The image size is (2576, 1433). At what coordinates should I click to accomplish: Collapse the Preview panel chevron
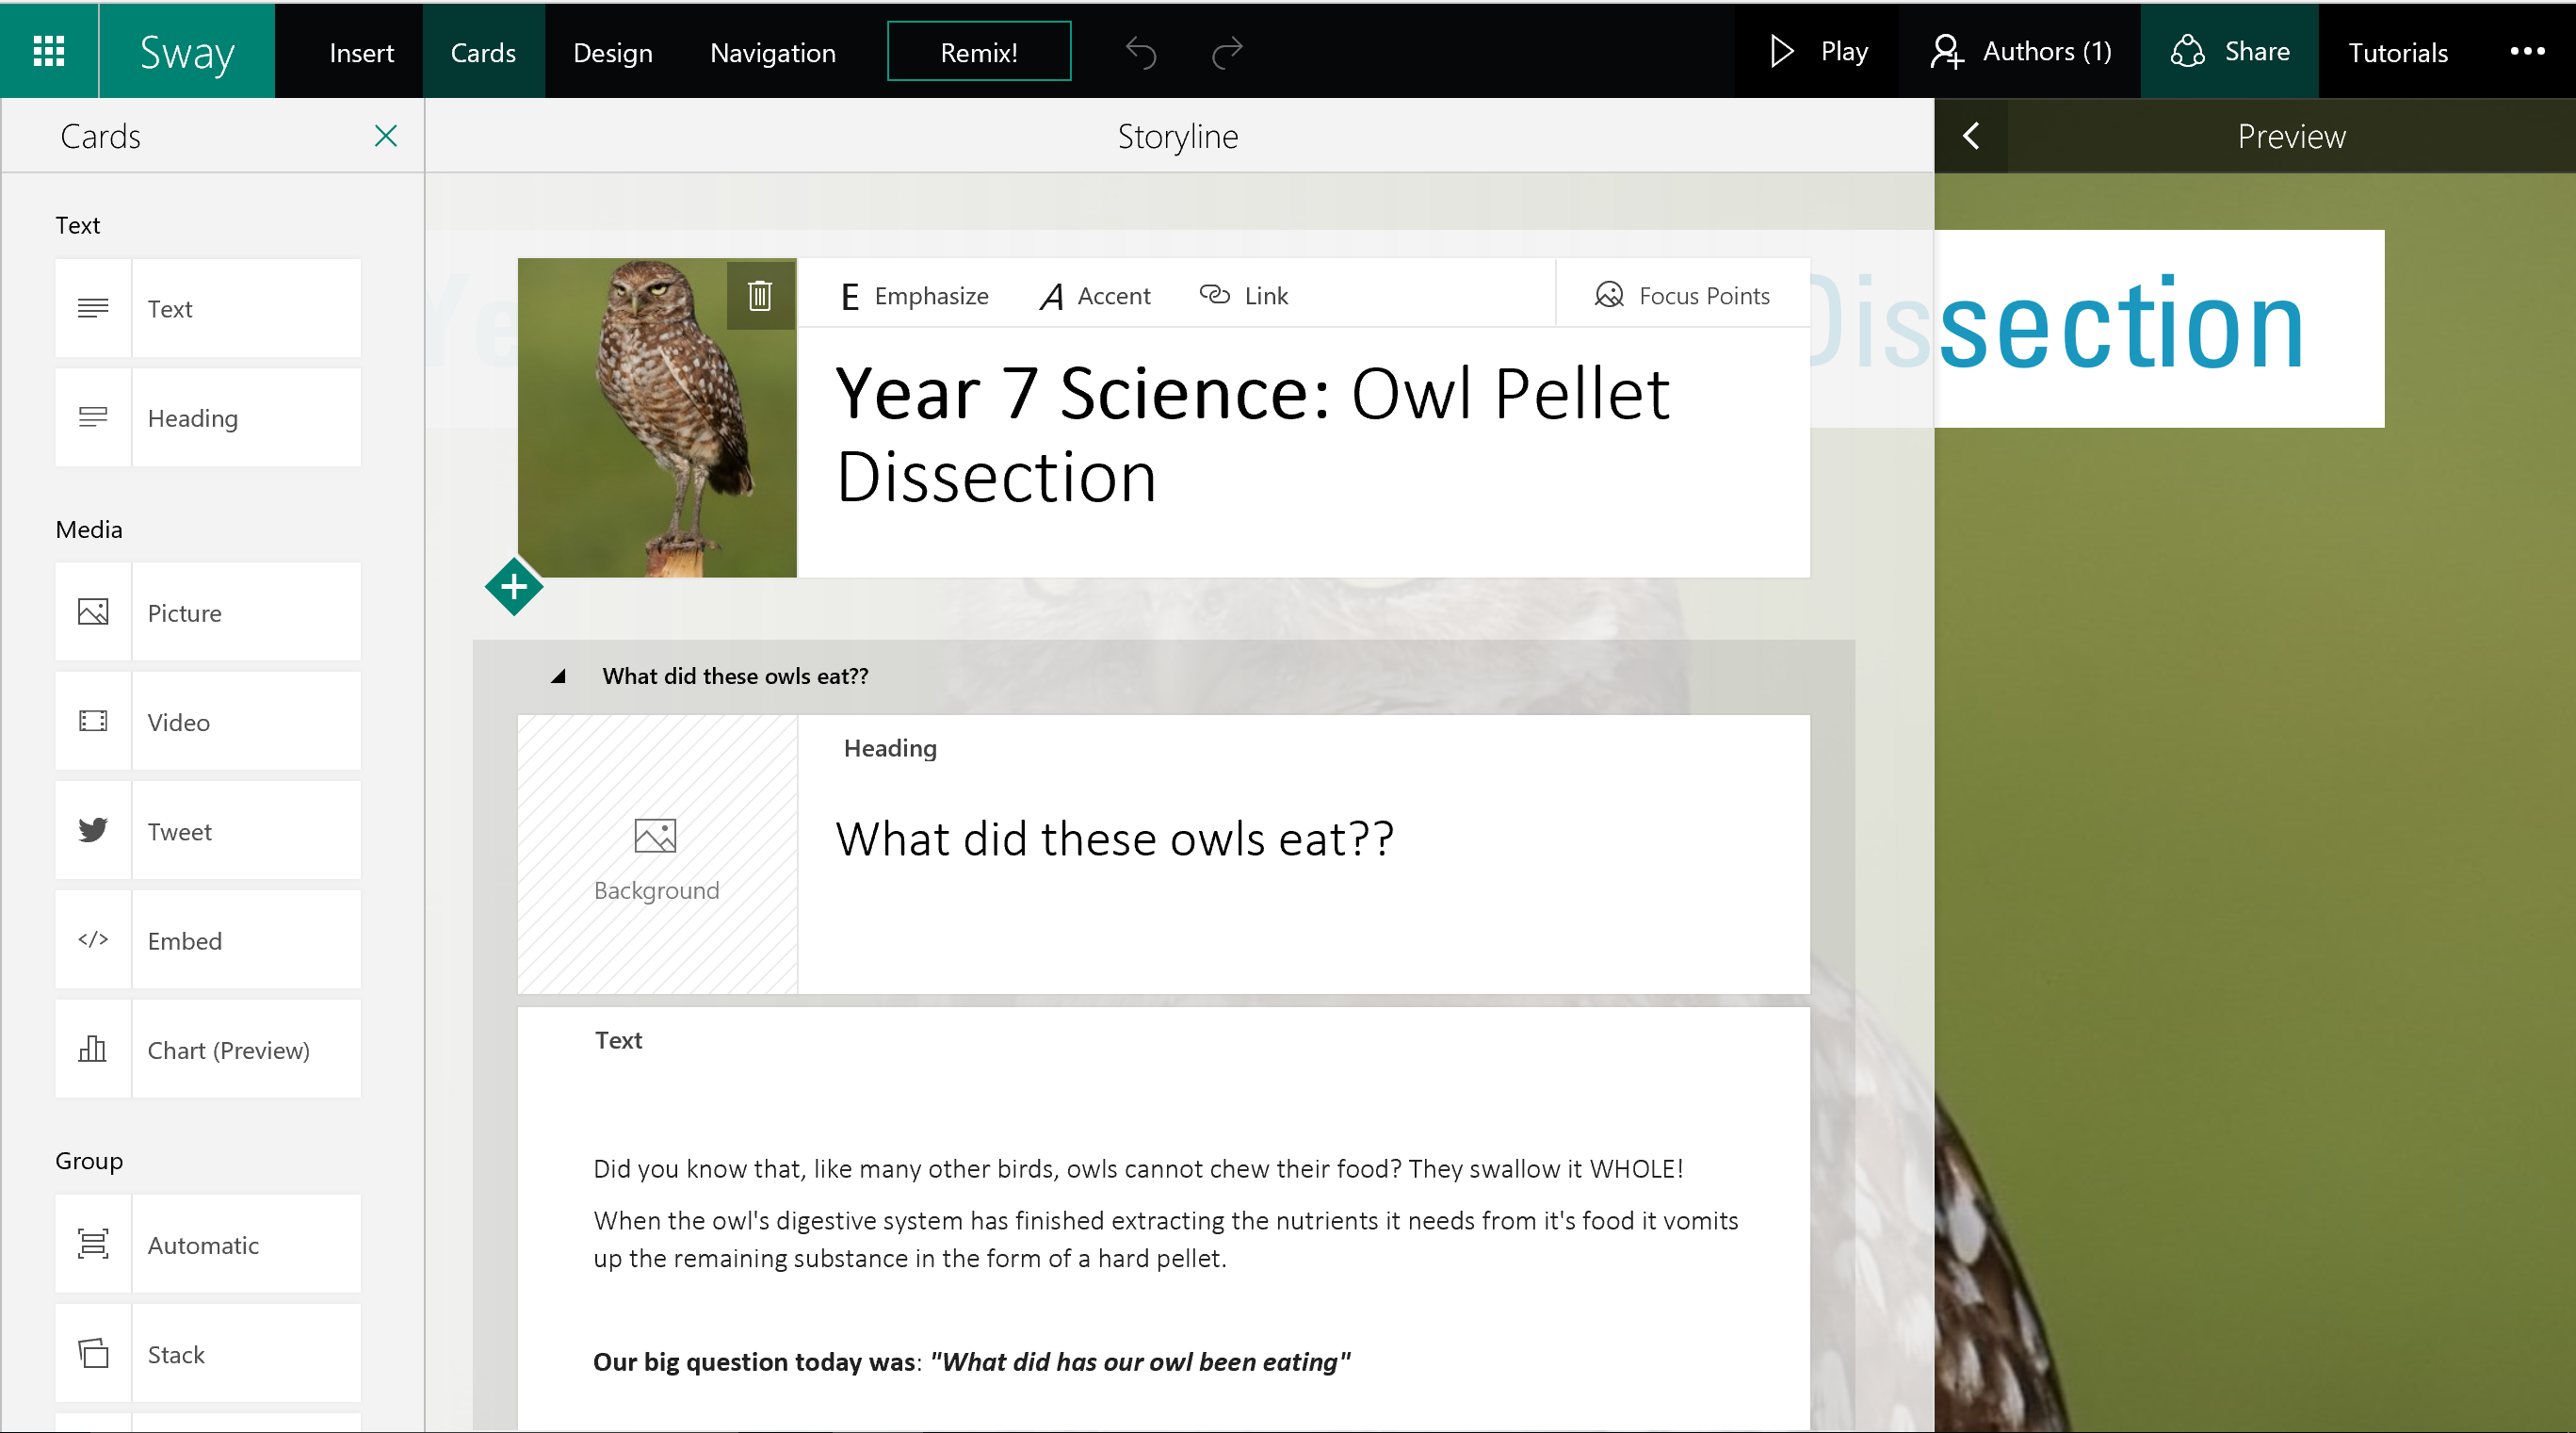click(x=1971, y=136)
